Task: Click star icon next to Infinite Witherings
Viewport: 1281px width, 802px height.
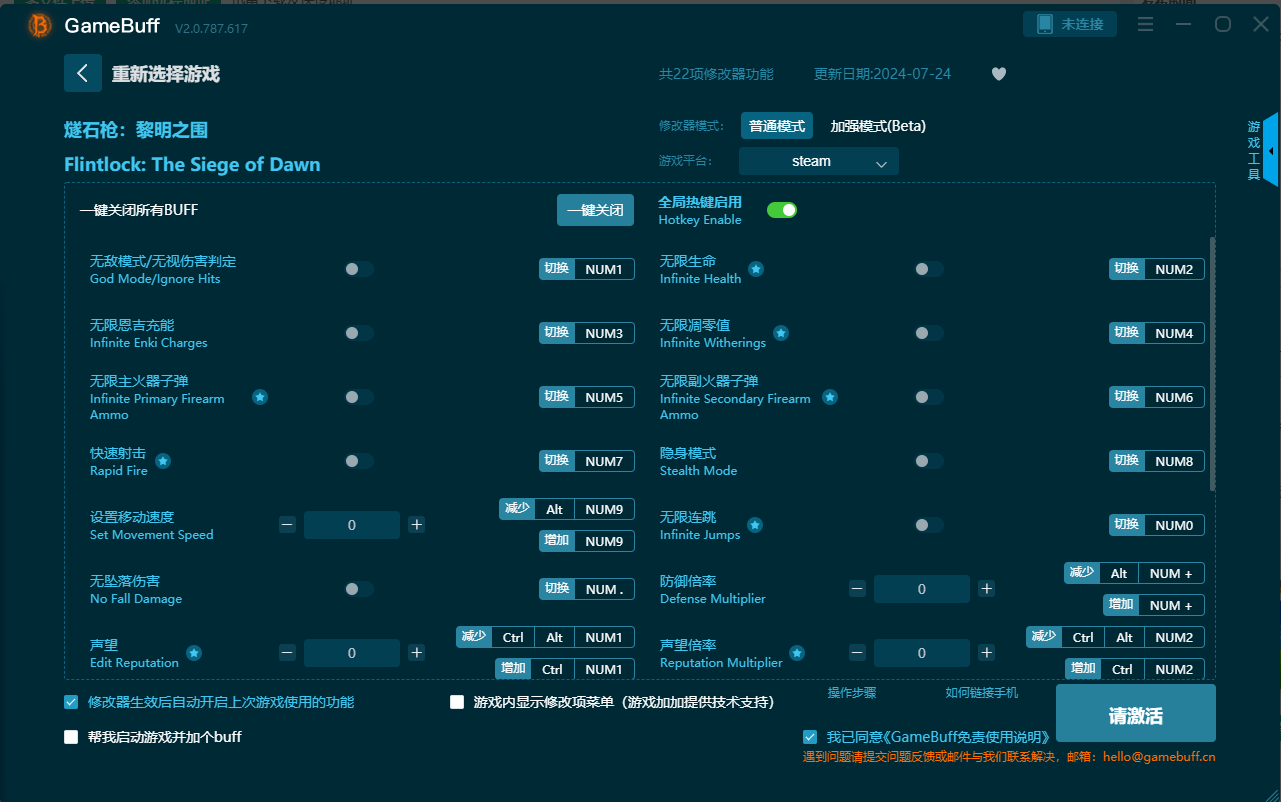Action: click(781, 333)
